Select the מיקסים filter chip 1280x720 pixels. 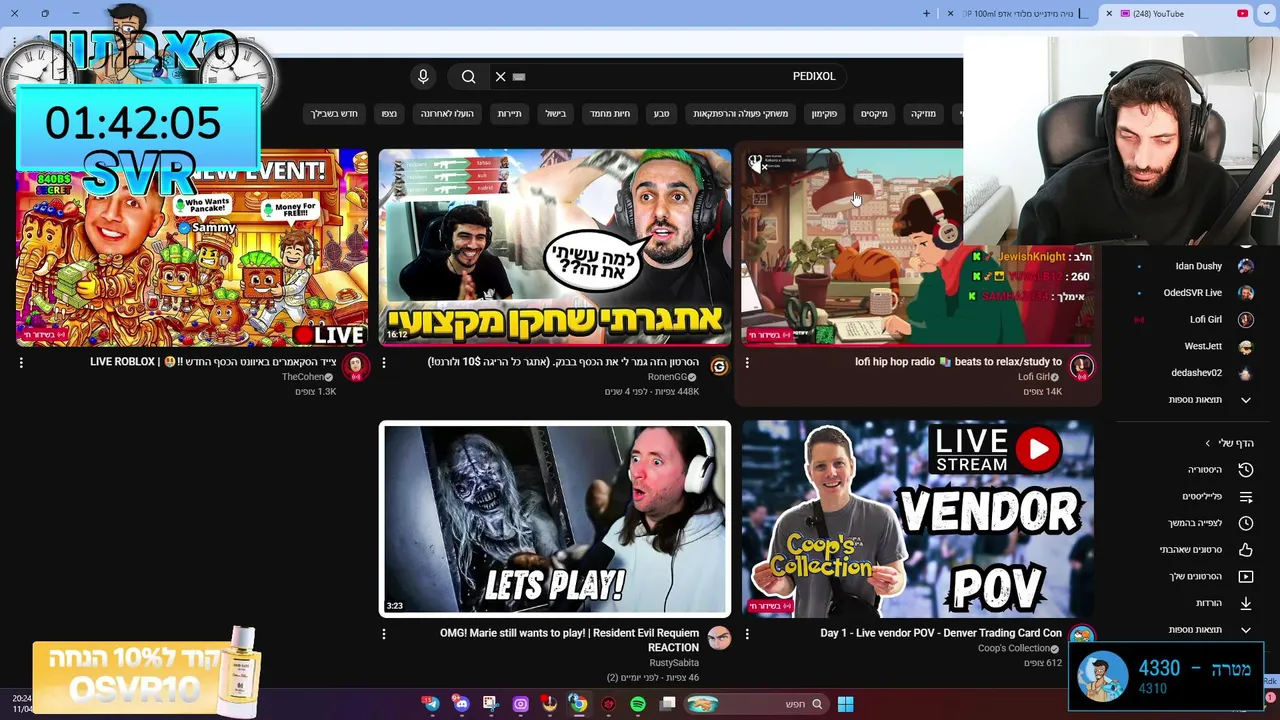coord(874,114)
